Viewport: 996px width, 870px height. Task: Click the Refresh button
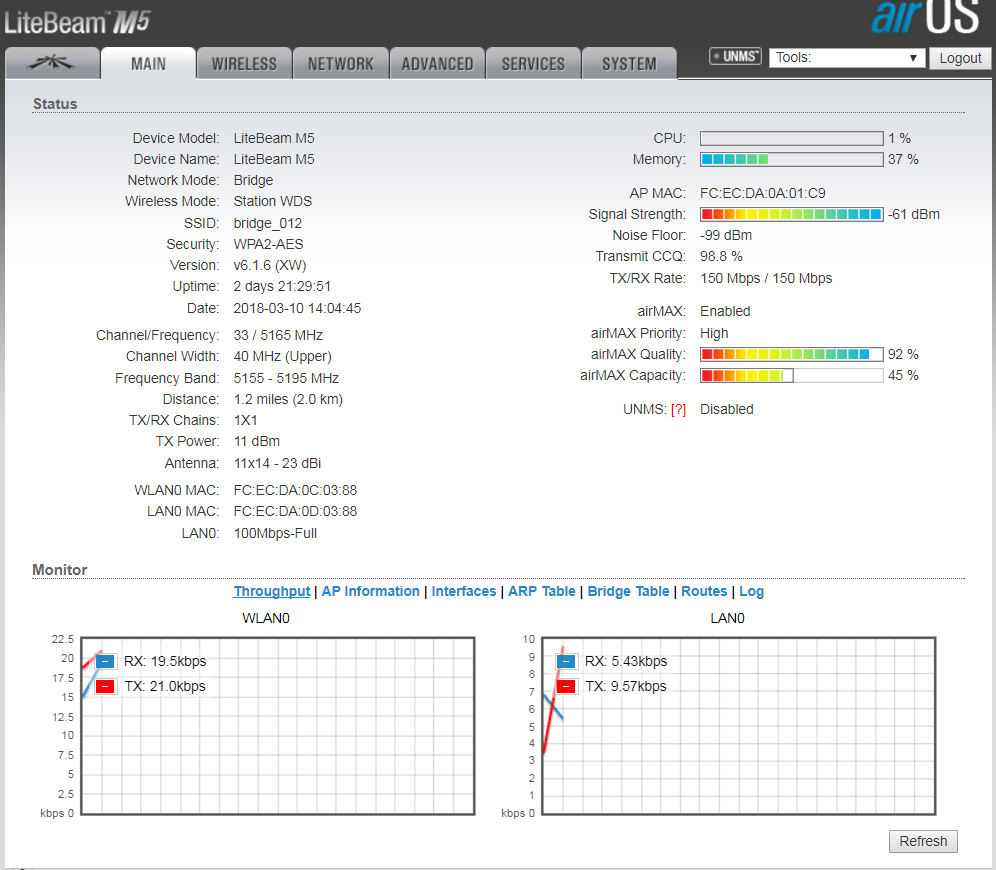[923, 841]
